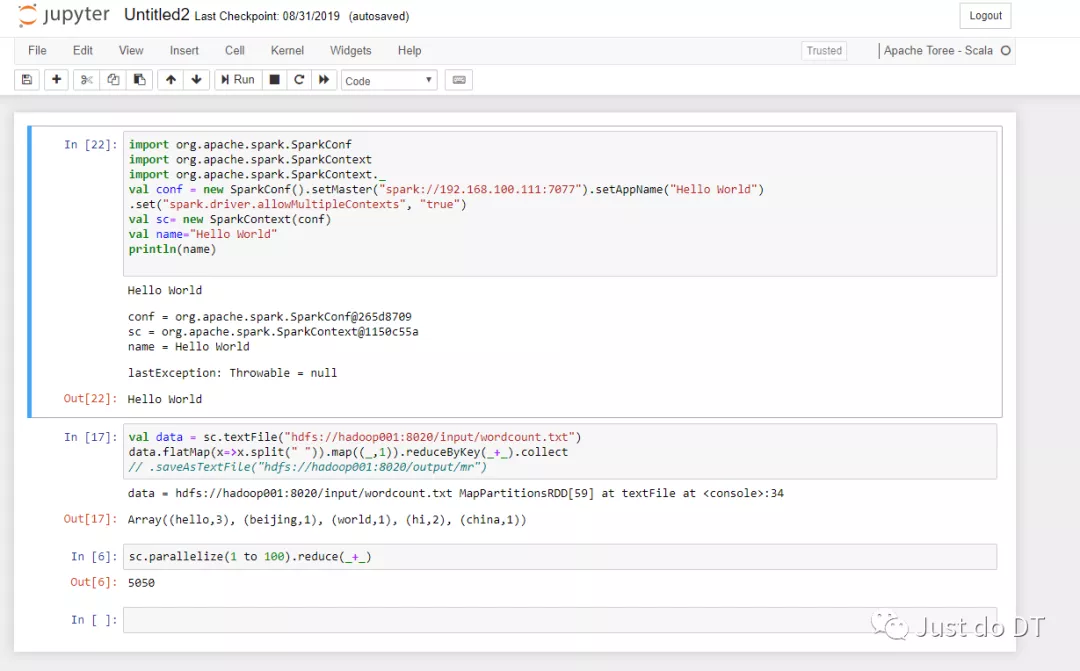Restart kernel and run all cells icon
Image resolution: width=1080 pixels, height=671 pixels.
(x=324, y=80)
